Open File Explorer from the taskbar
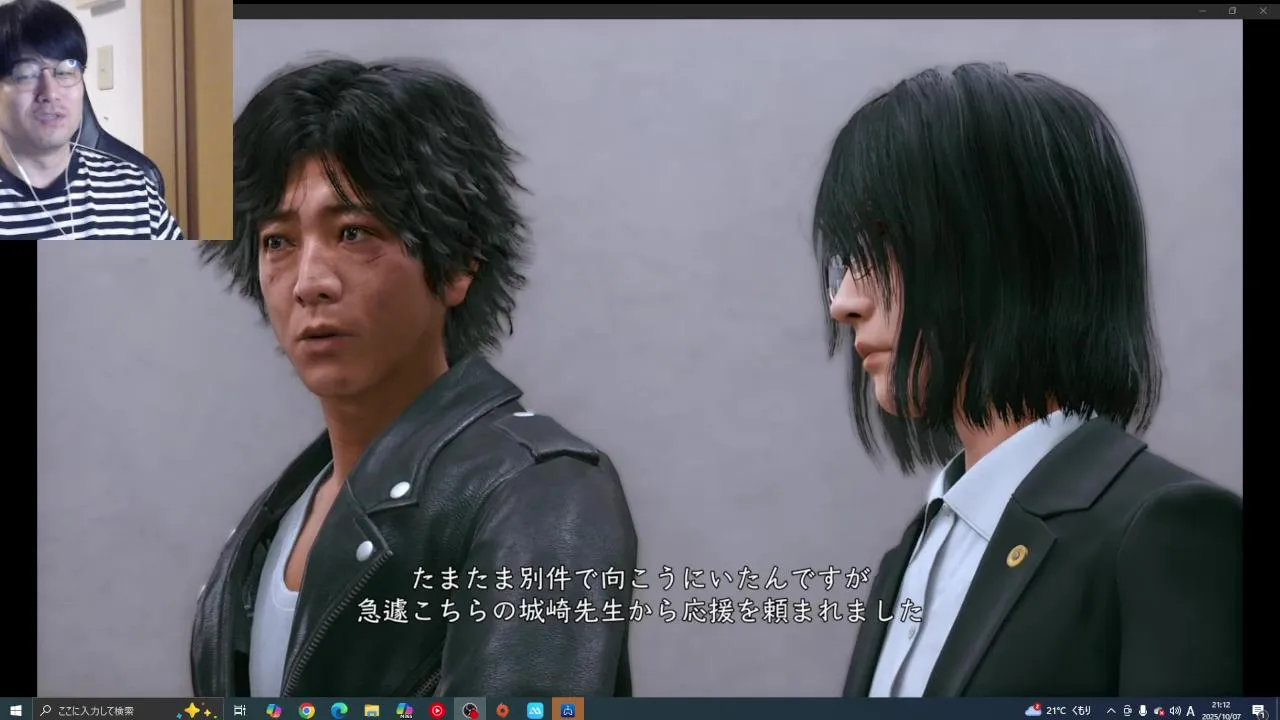This screenshot has height=720, width=1280. pos(372,710)
